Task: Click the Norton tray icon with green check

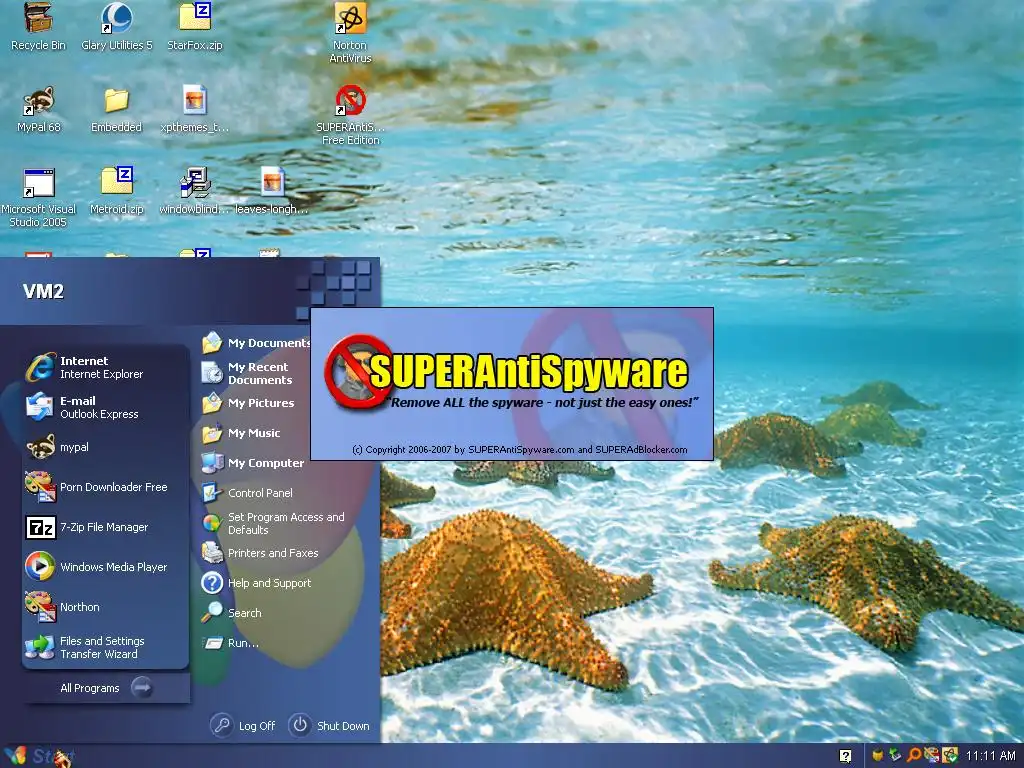Action: tap(950, 756)
